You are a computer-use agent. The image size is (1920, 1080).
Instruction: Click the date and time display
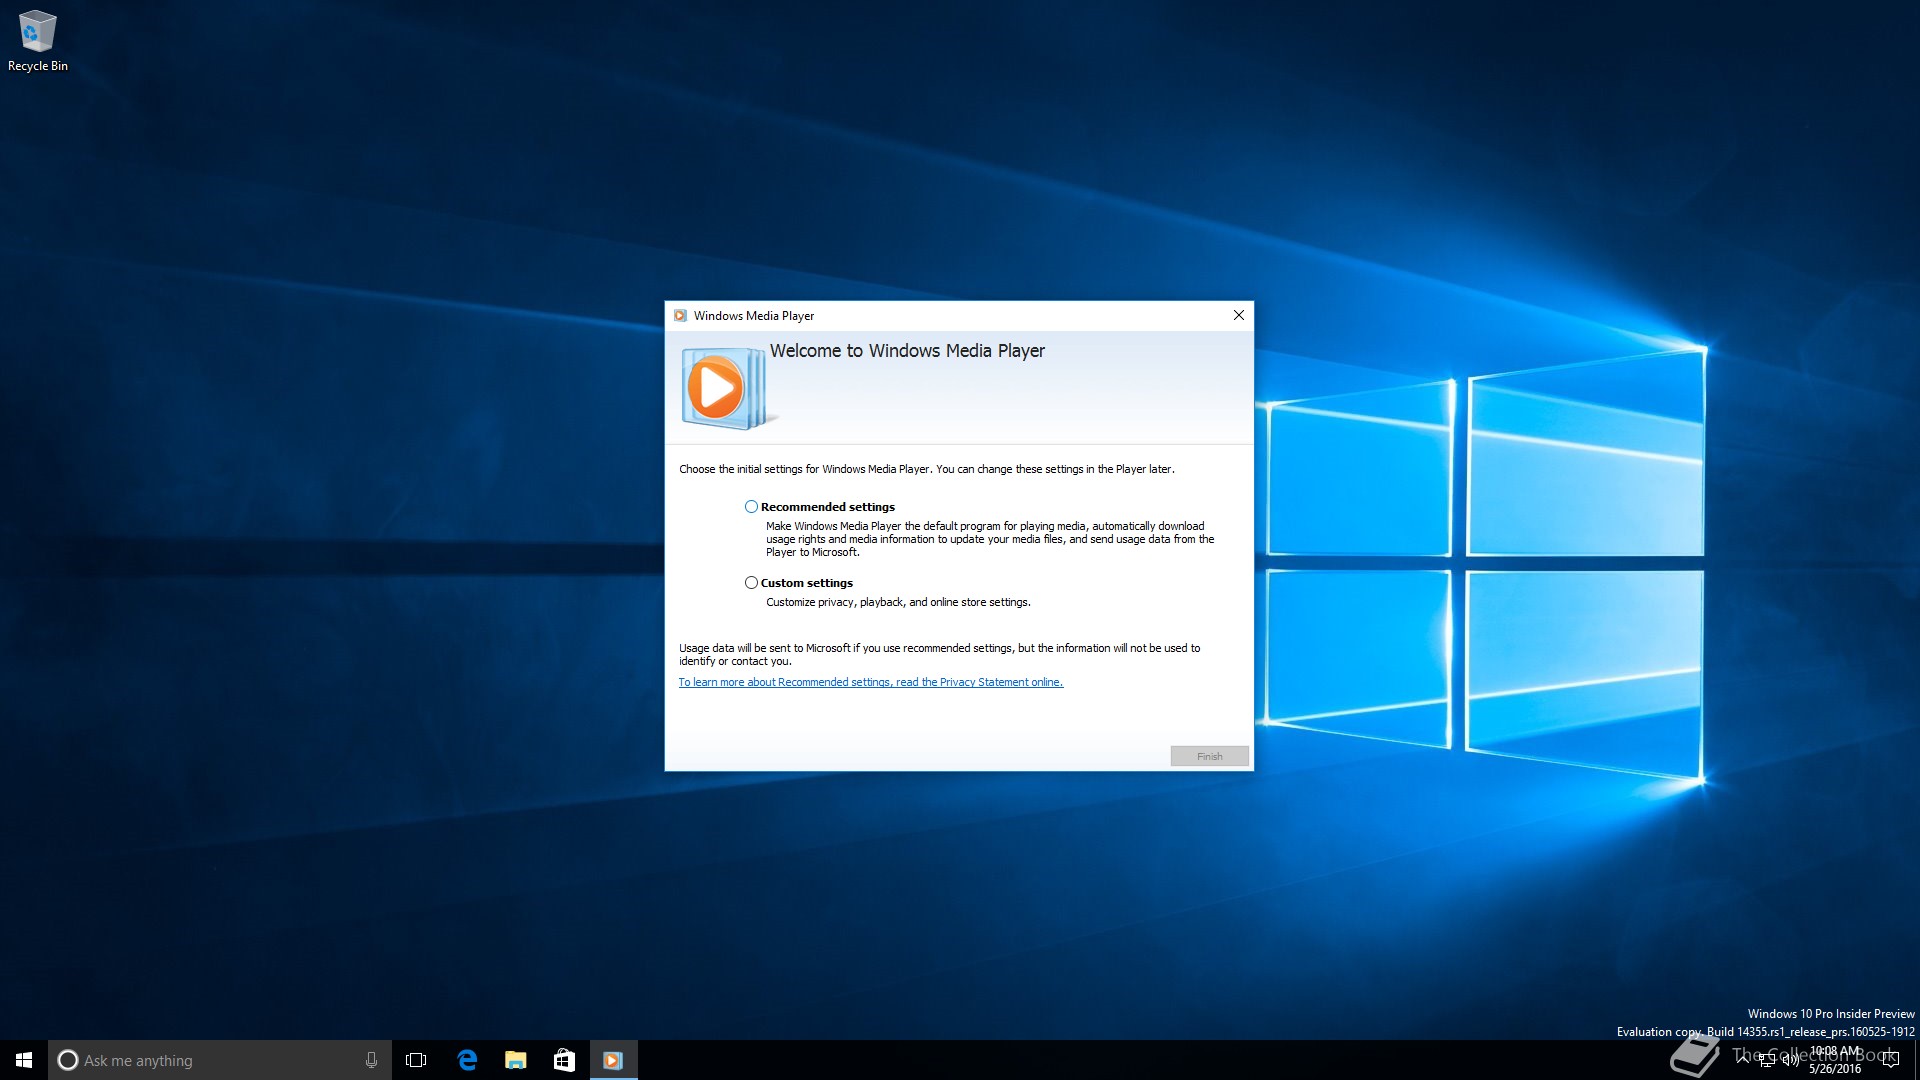[1836, 1059]
